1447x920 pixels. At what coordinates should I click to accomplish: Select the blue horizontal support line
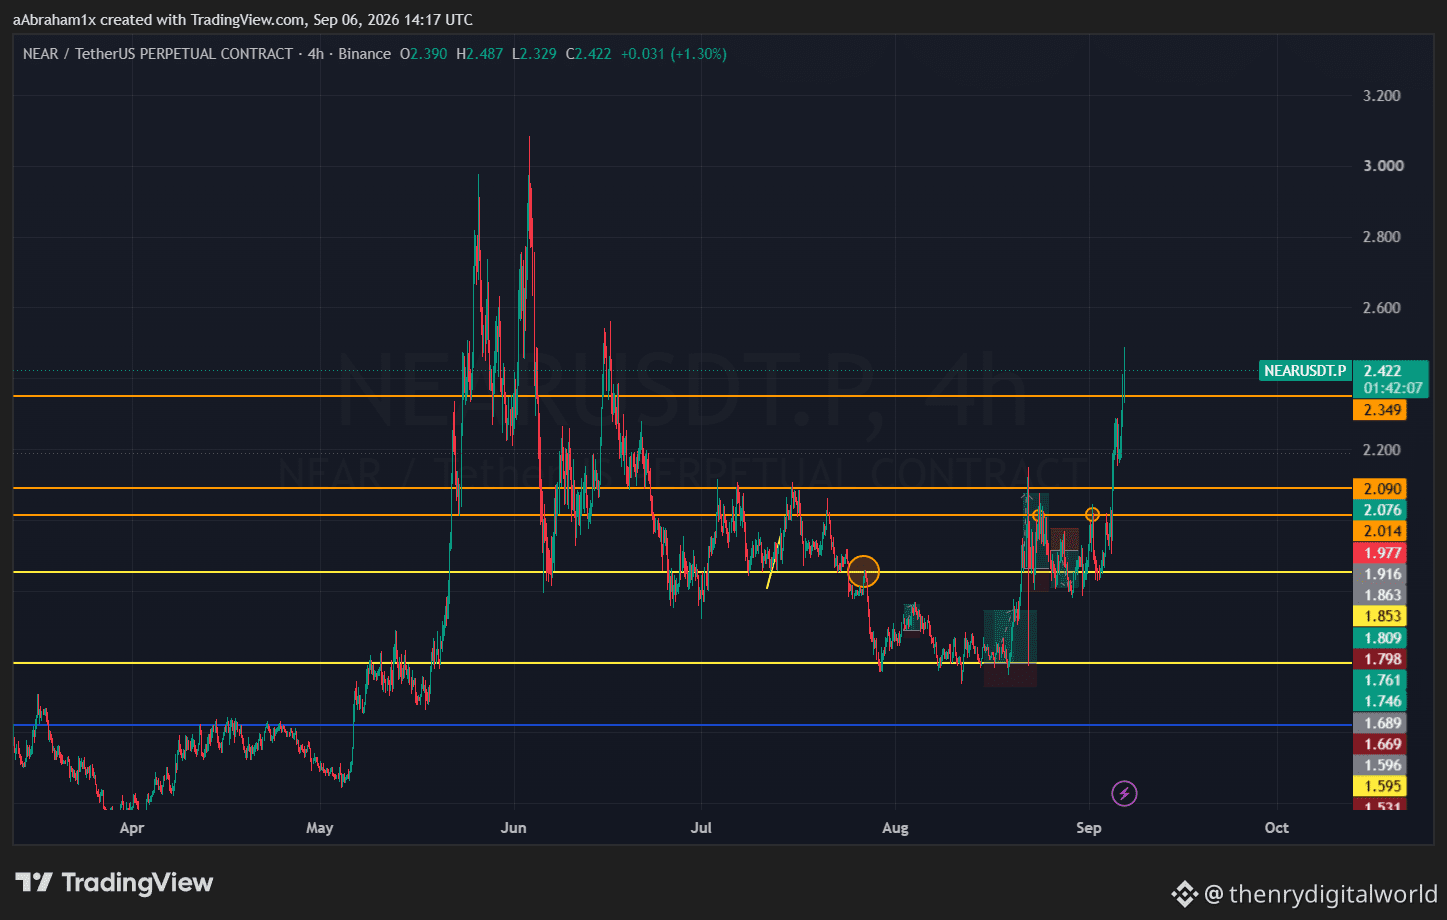(681, 724)
